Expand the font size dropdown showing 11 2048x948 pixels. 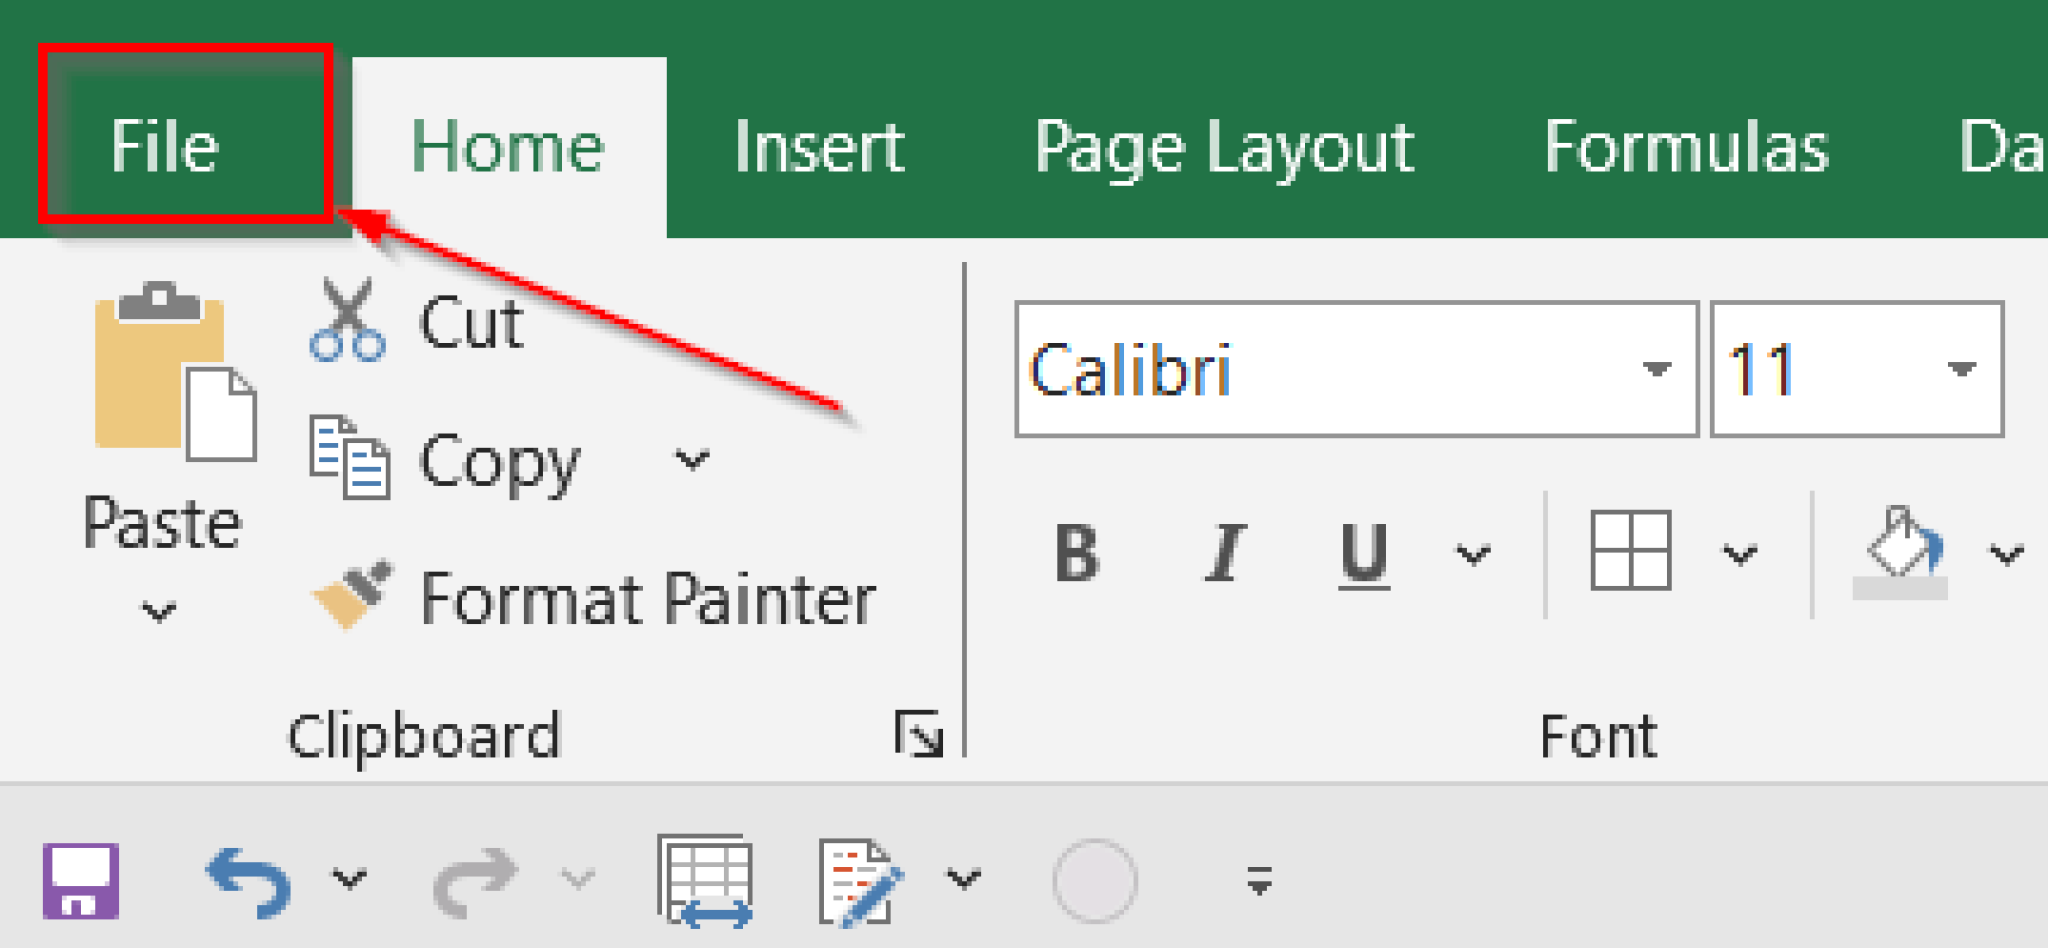coord(1960,368)
